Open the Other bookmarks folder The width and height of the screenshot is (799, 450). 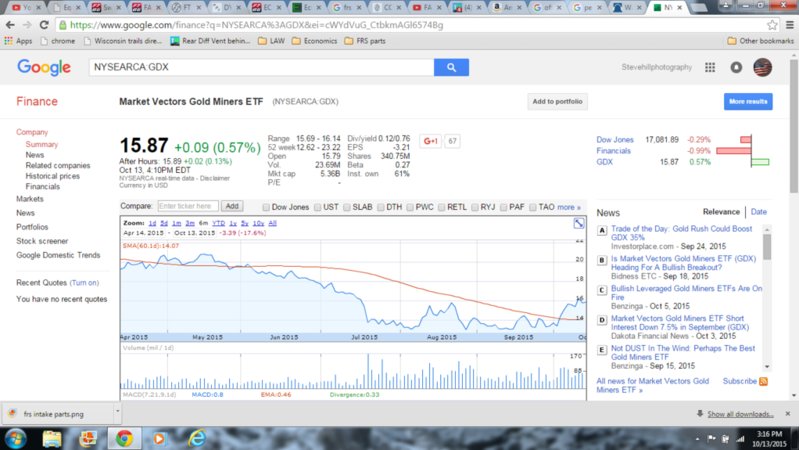click(760, 41)
